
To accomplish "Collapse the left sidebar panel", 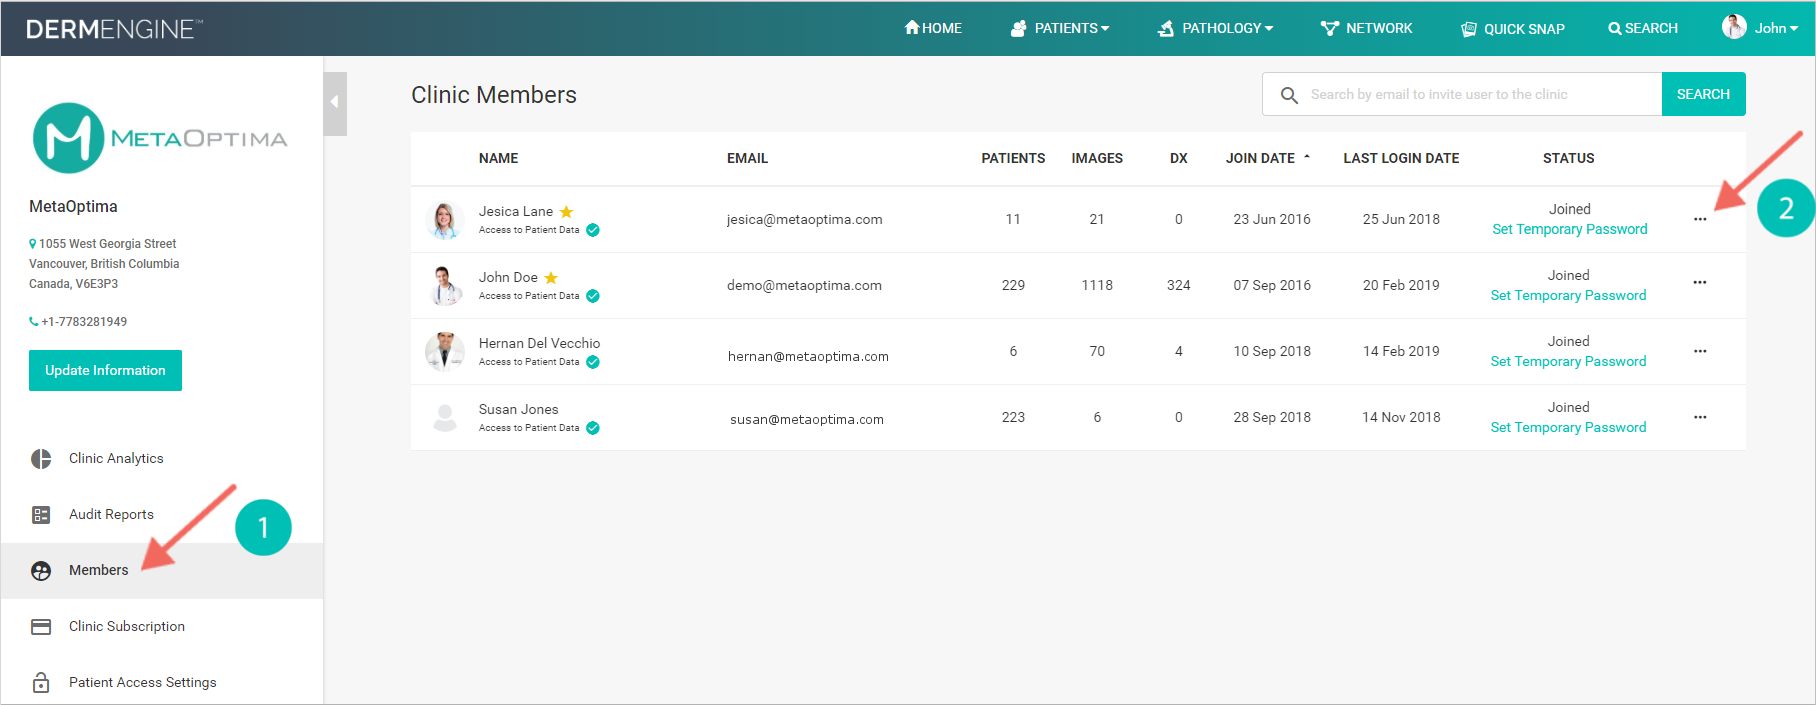I will pyautogui.click(x=335, y=103).
